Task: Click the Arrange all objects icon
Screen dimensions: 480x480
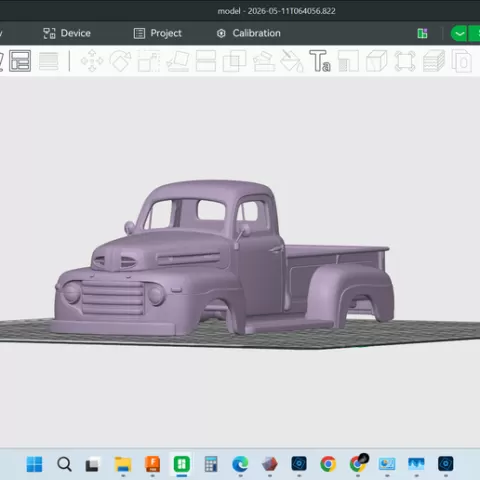Action: pyautogui.click(x=20, y=61)
